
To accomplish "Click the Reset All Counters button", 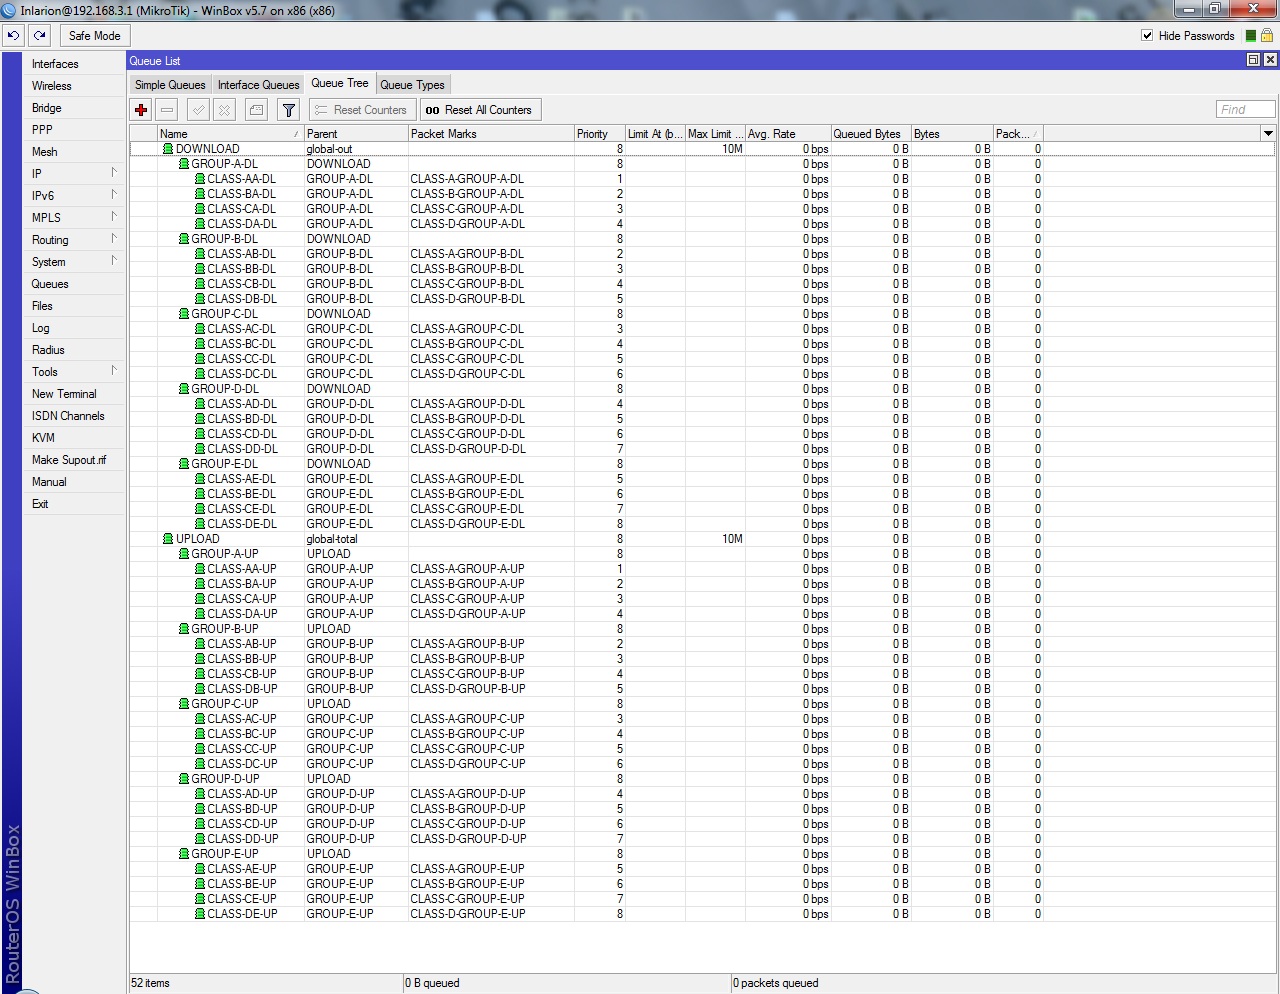I will pyautogui.click(x=479, y=110).
